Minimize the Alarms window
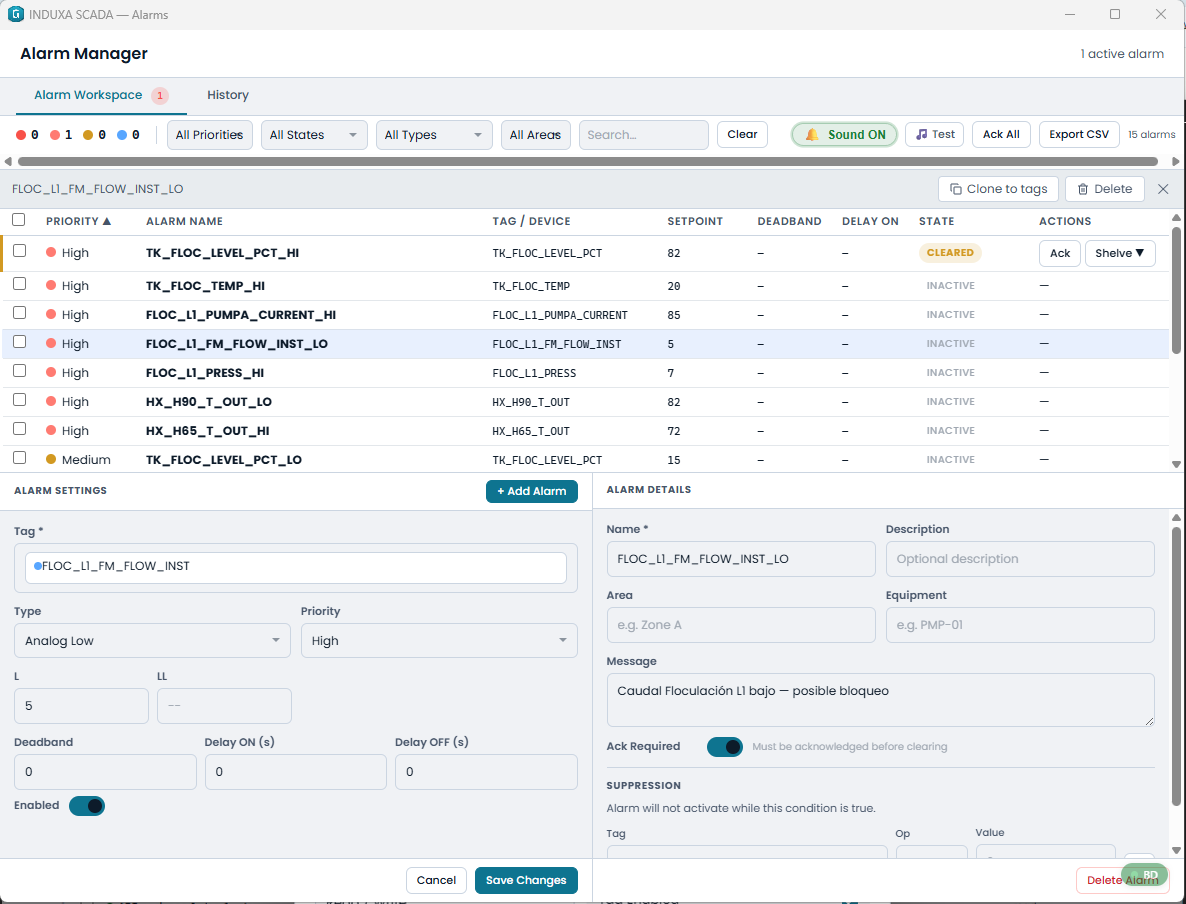Image resolution: width=1186 pixels, height=904 pixels. [1070, 14]
